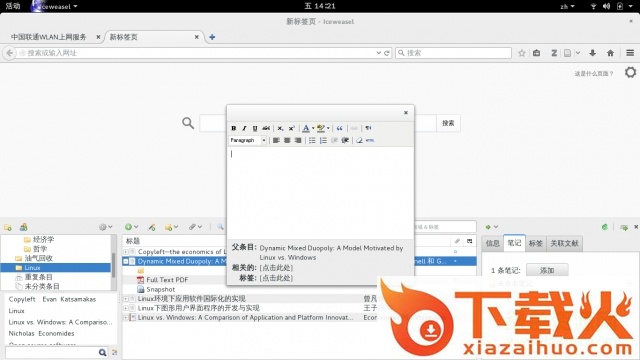
Task: Insert a numbered list
Action: [323, 140]
